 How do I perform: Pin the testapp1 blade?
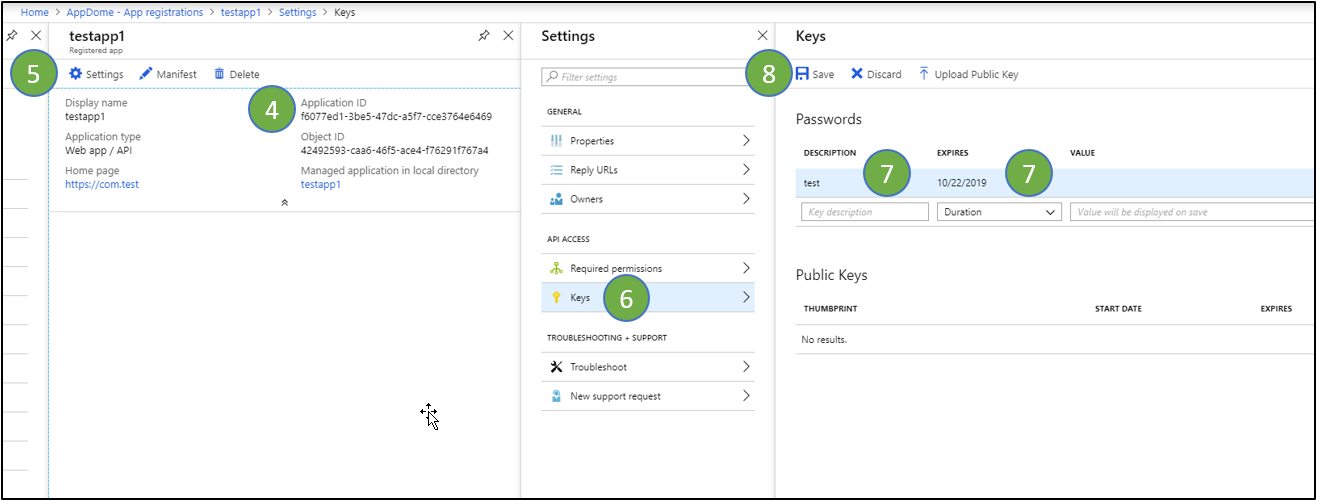[x=484, y=36]
